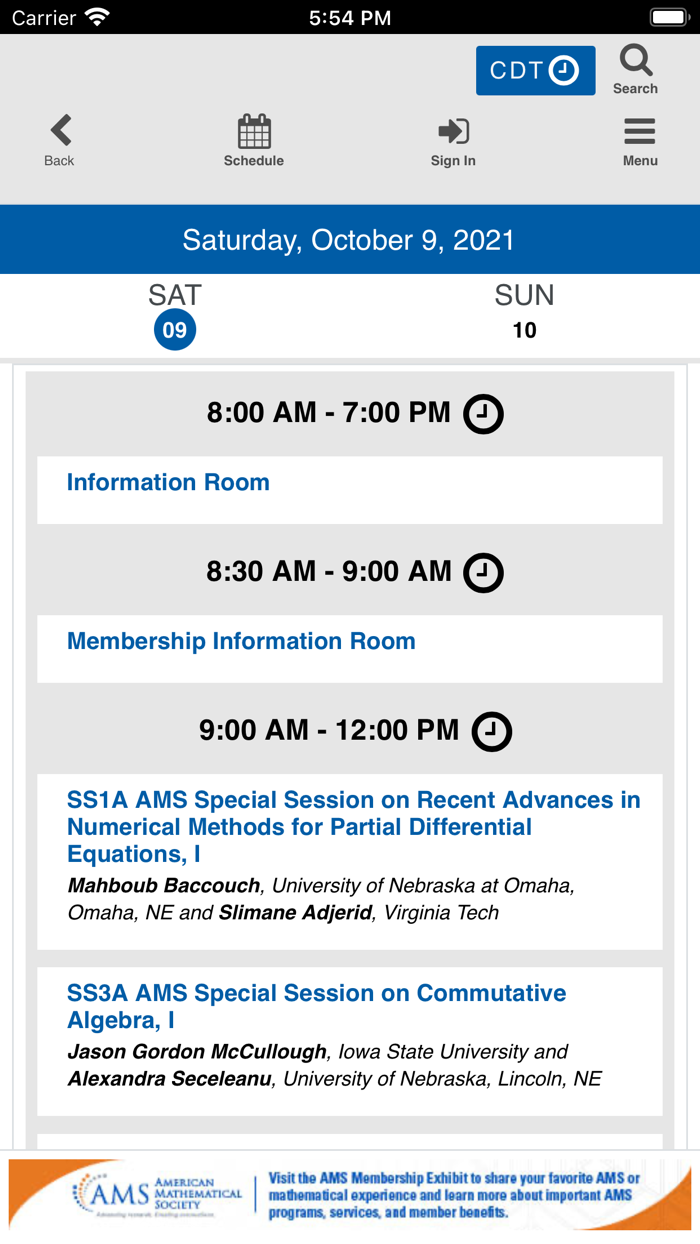Tap the AMS Membership Exhibit banner
This screenshot has height=1244, width=700.
(x=455, y=1195)
